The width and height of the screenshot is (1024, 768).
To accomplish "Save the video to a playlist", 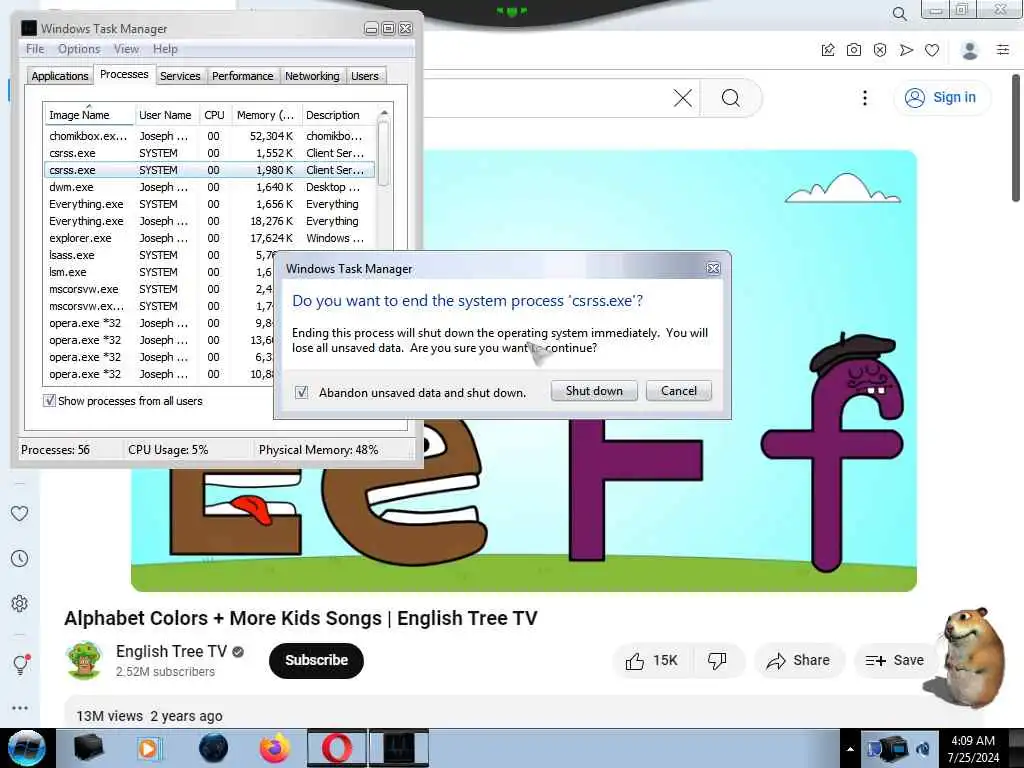I will click(894, 660).
